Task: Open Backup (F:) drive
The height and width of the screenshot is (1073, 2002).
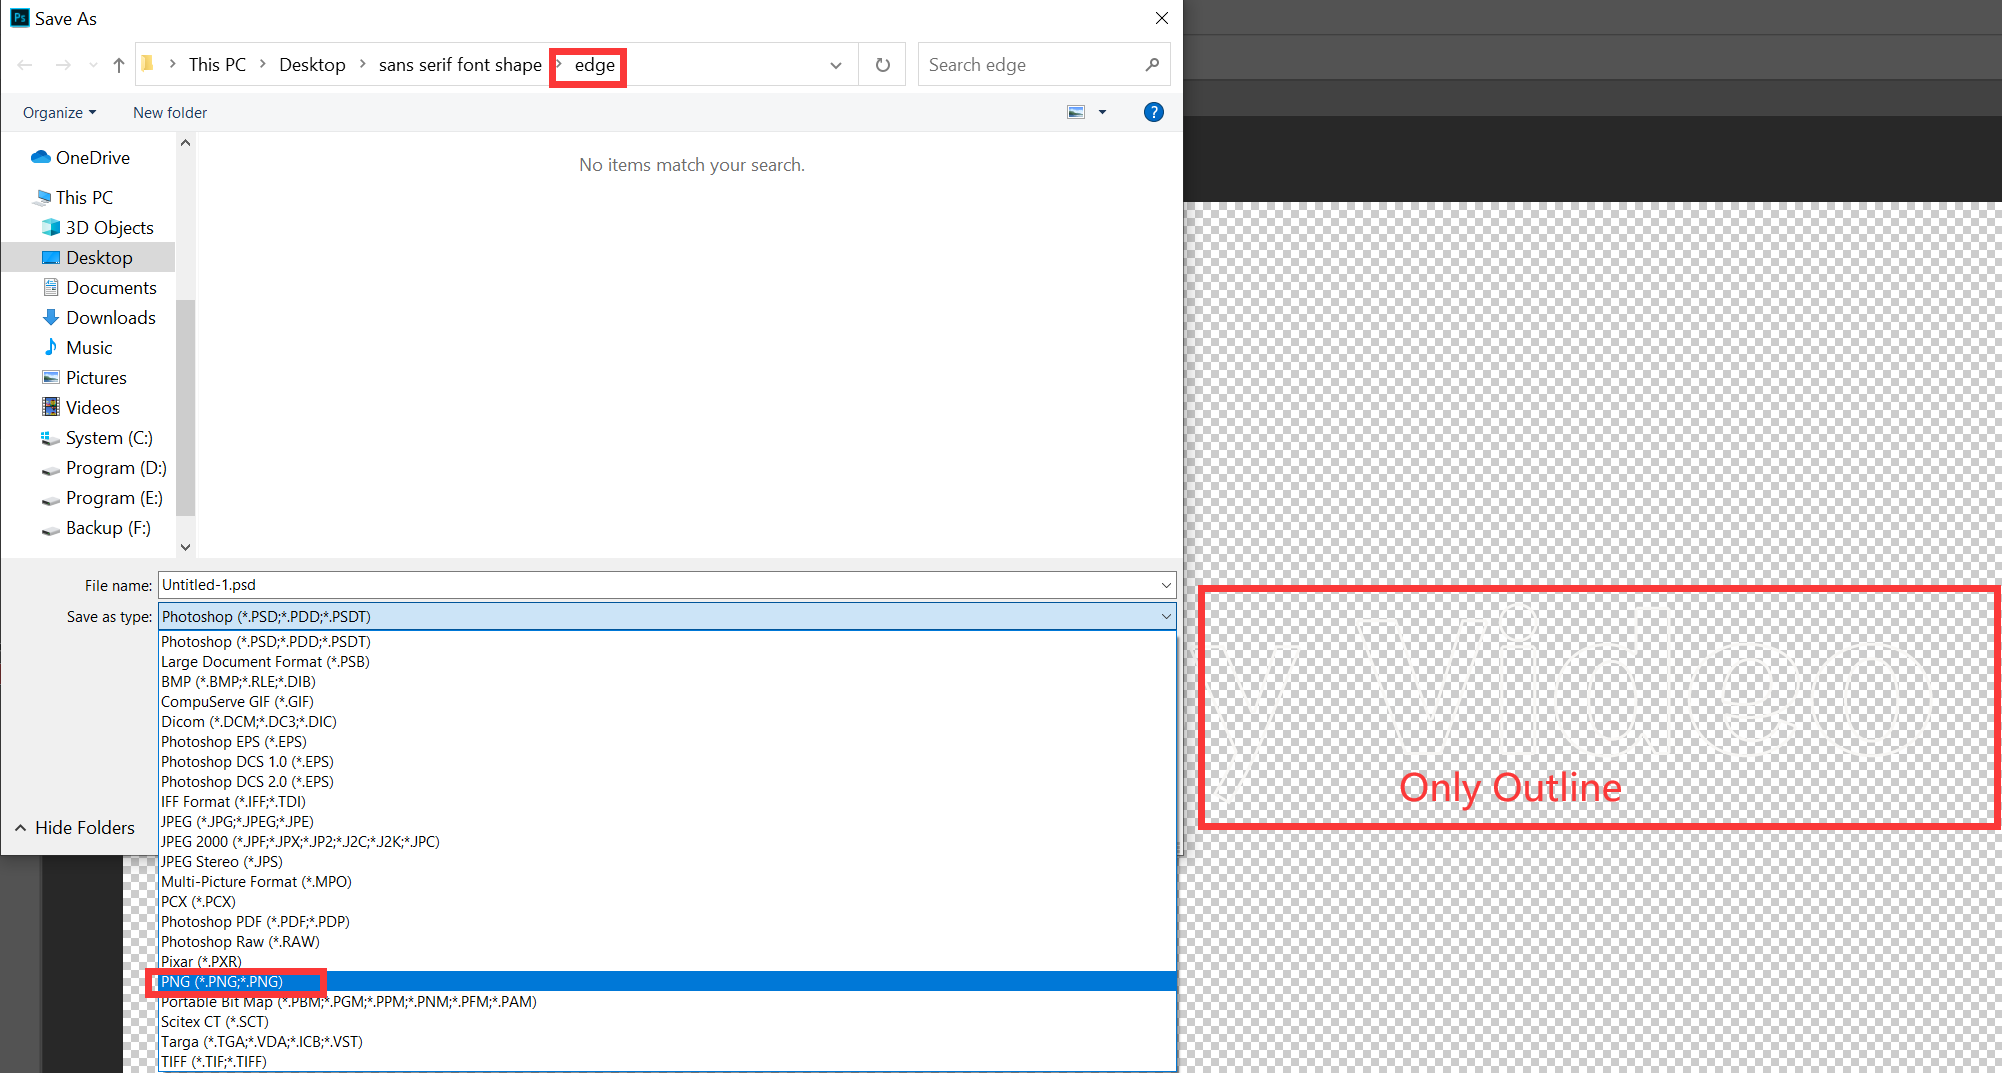Action: pyautogui.click(x=96, y=528)
